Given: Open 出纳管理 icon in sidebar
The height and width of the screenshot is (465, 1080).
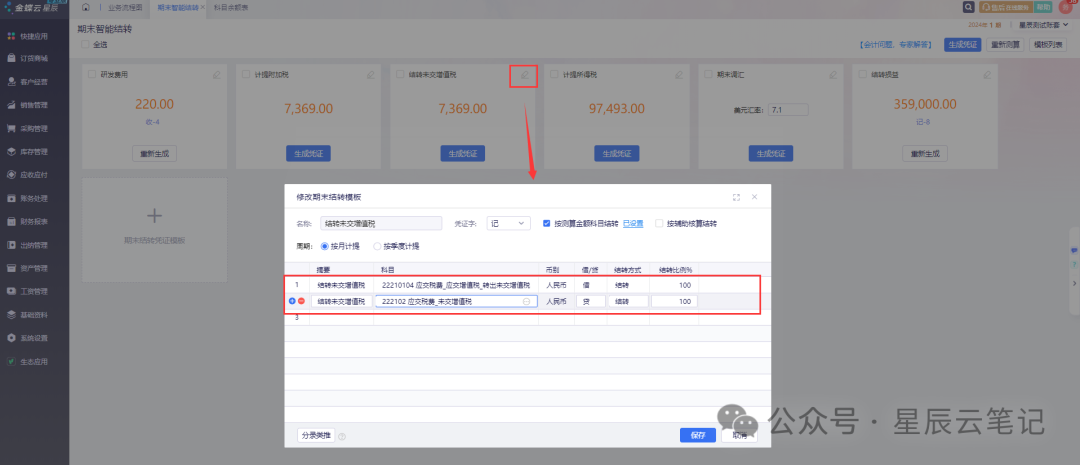Looking at the screenshot, I should [12, 245].
